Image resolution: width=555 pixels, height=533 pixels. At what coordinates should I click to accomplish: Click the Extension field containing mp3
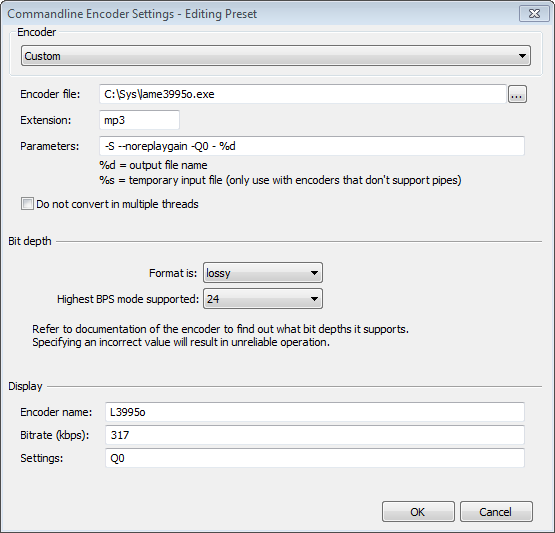pyautogui.click(x=139, y=120)
